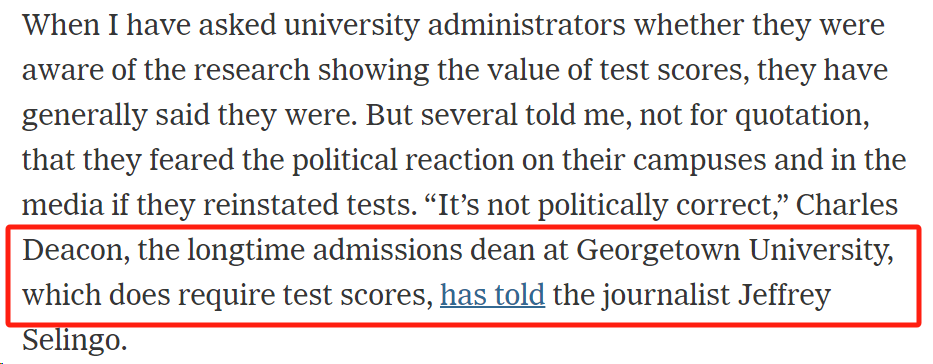This screenshot has height=364, width=933.
Task: Click the name 'Charles' ending the fifth line
Action: pyautogui.click(x=847, y=205)
